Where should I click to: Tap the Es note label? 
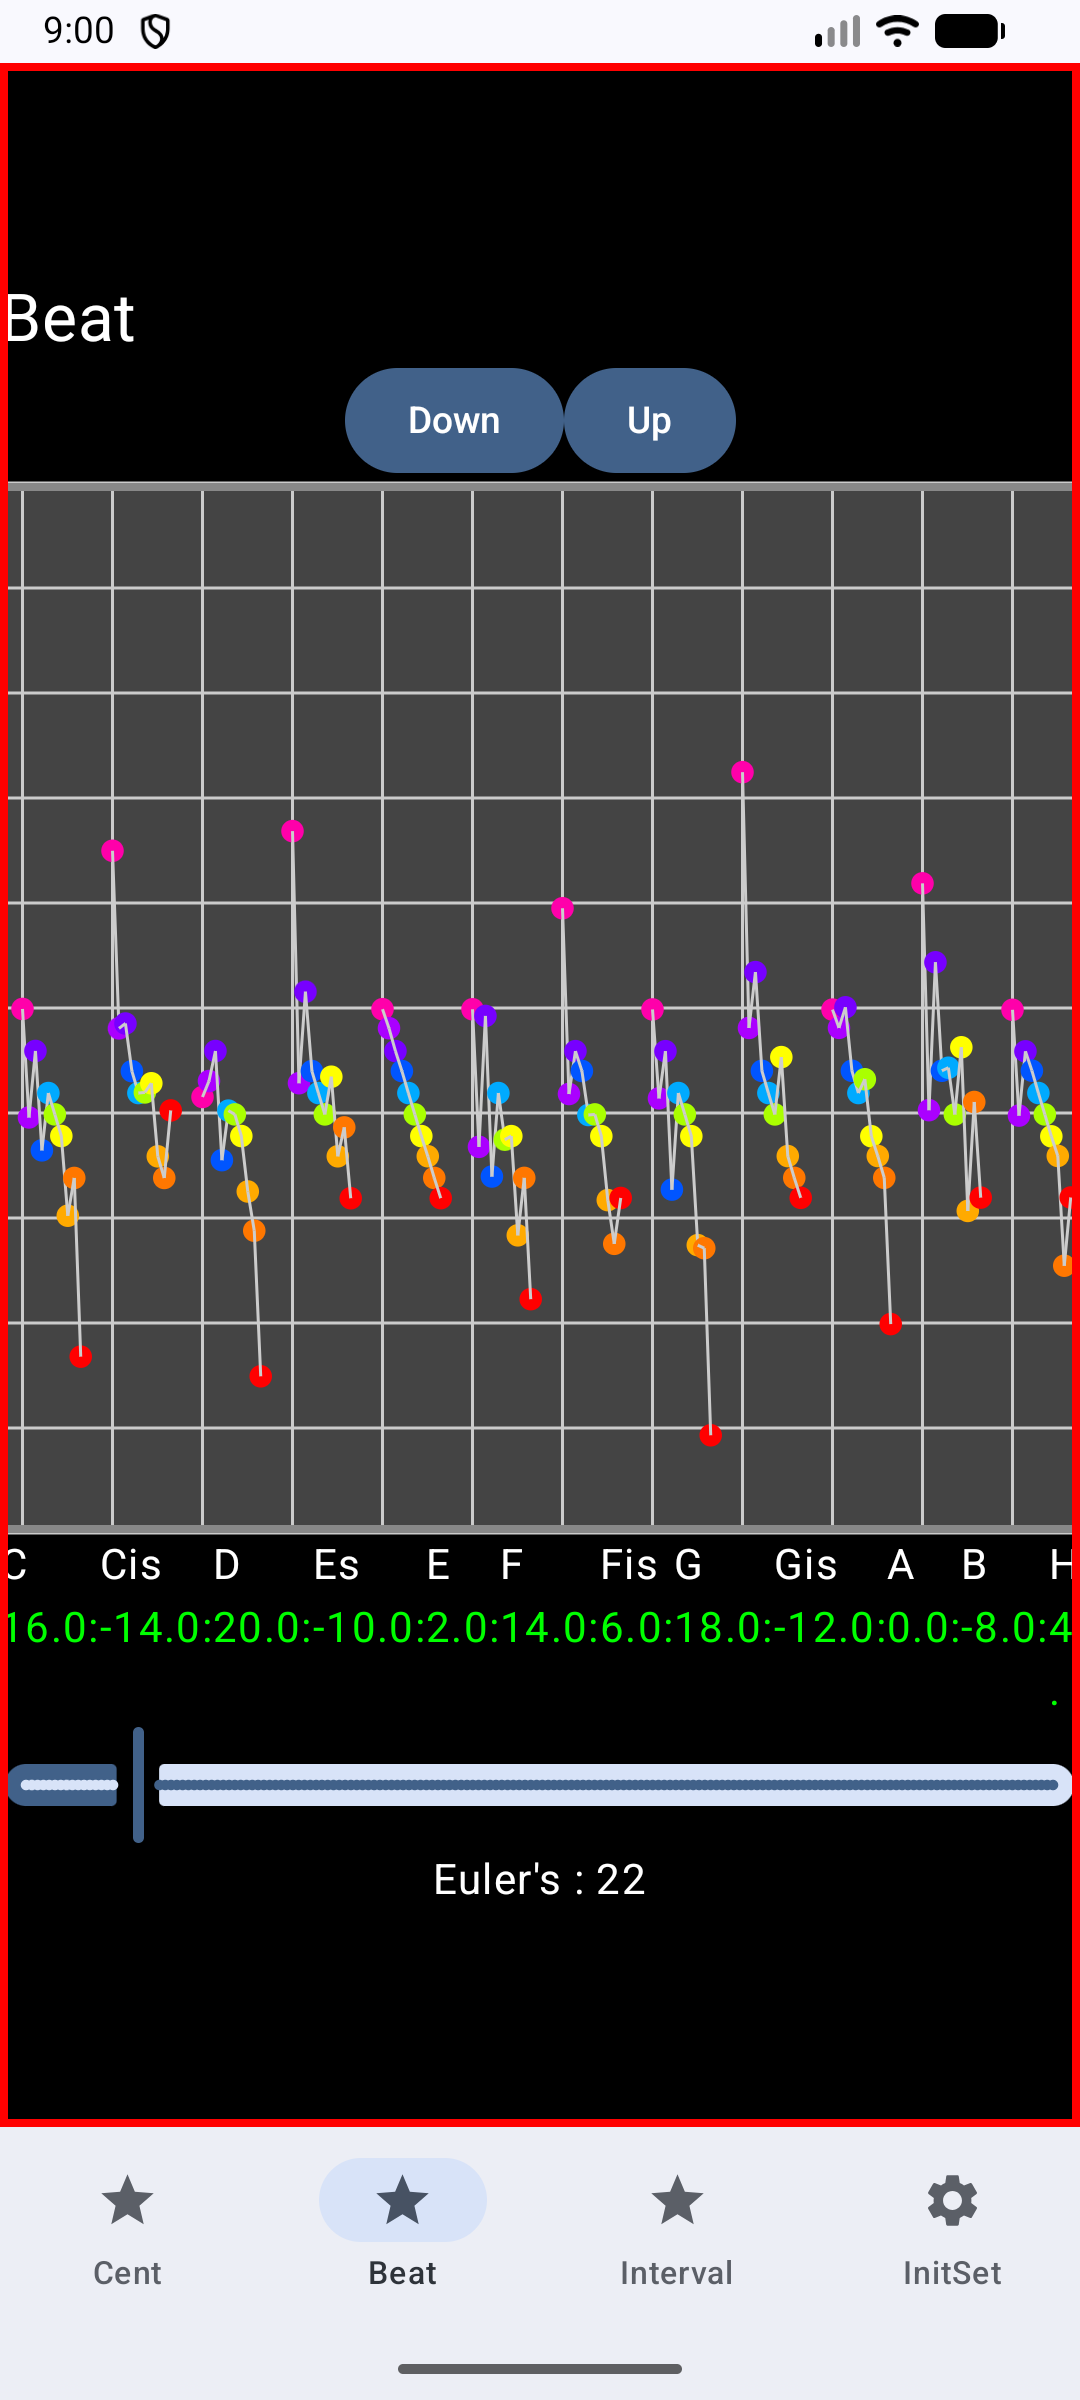[x=336, y=1565]
